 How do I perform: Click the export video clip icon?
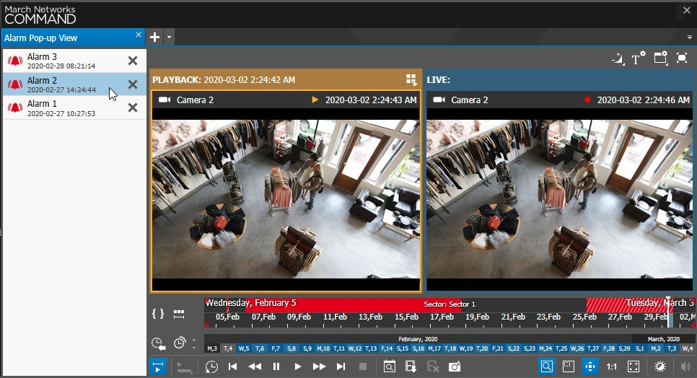[x=411, y=367]
